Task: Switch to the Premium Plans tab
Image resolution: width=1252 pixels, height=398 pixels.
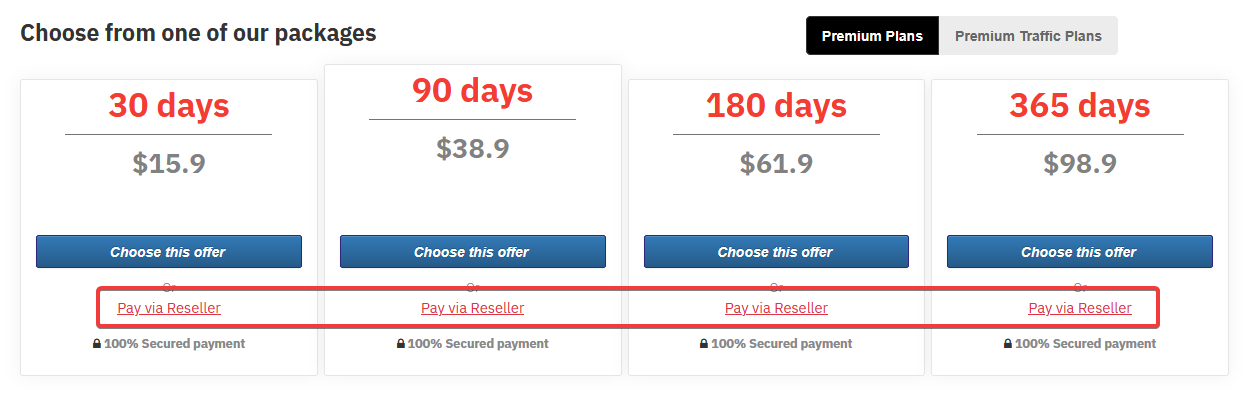Action: (873, 36)
